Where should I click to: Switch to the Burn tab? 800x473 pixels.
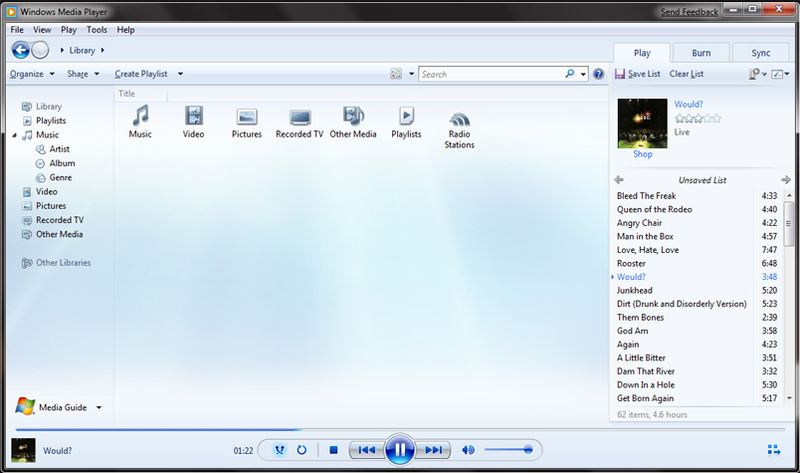coord(701,53)
